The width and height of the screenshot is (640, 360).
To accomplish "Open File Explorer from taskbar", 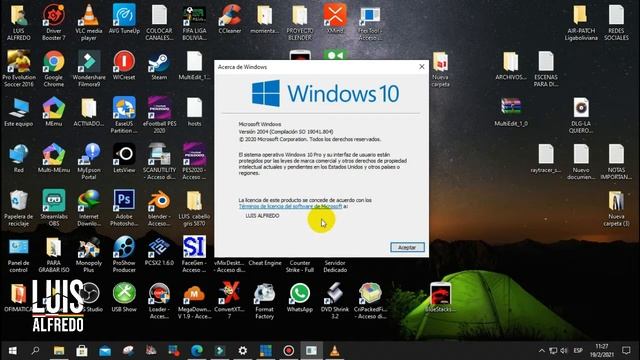I will 59,351.
